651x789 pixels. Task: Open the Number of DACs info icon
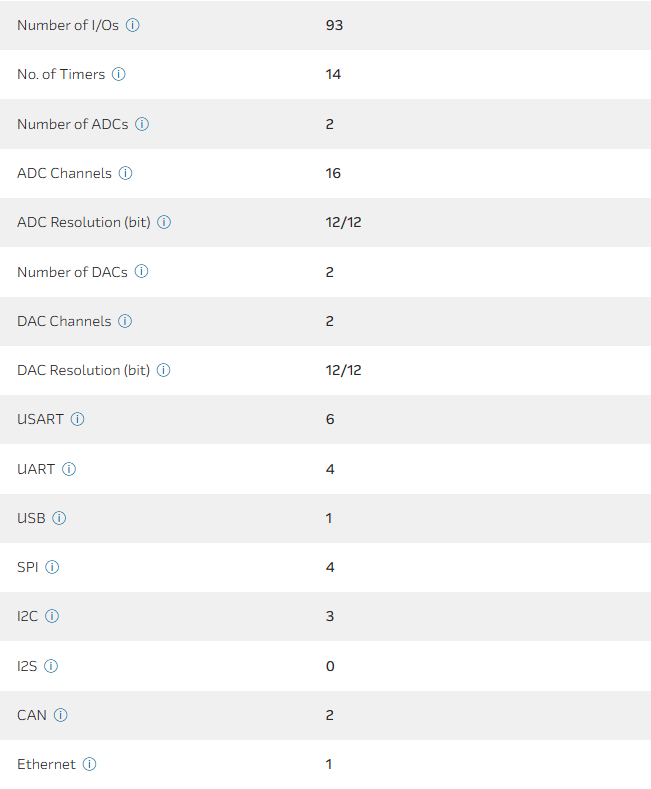[x=141, y=271]
